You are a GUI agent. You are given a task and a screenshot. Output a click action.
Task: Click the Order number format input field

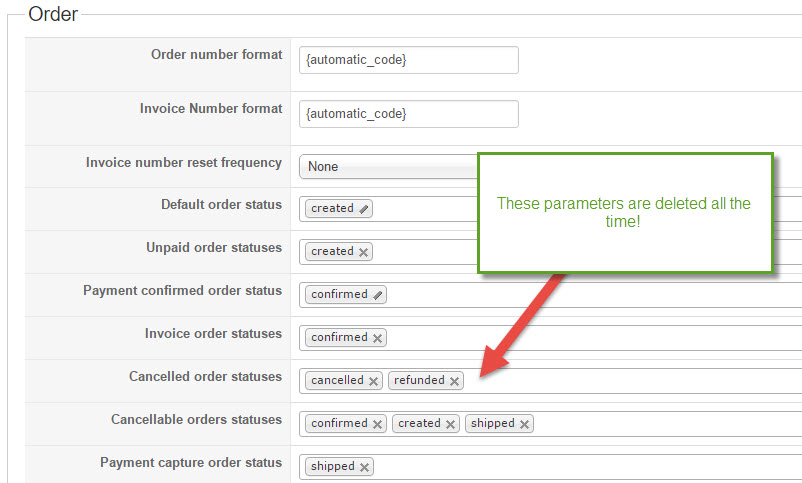tap(409, 60)
